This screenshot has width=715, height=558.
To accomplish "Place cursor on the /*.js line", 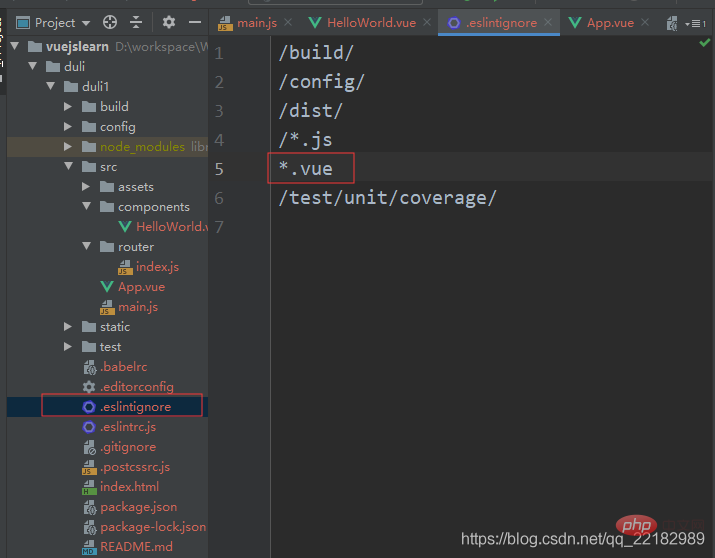I will point(305,140).
